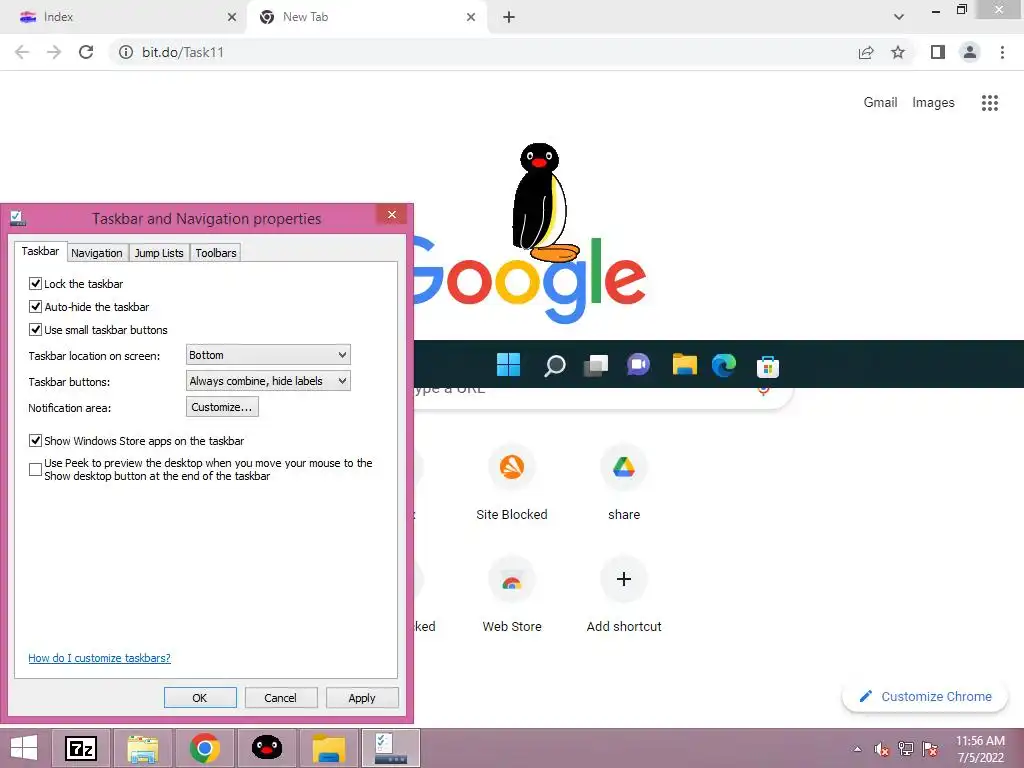Screen dimensions: 1024x768
Task: Open Chrome tab search chevron
Action: click(x=899, y=17)
